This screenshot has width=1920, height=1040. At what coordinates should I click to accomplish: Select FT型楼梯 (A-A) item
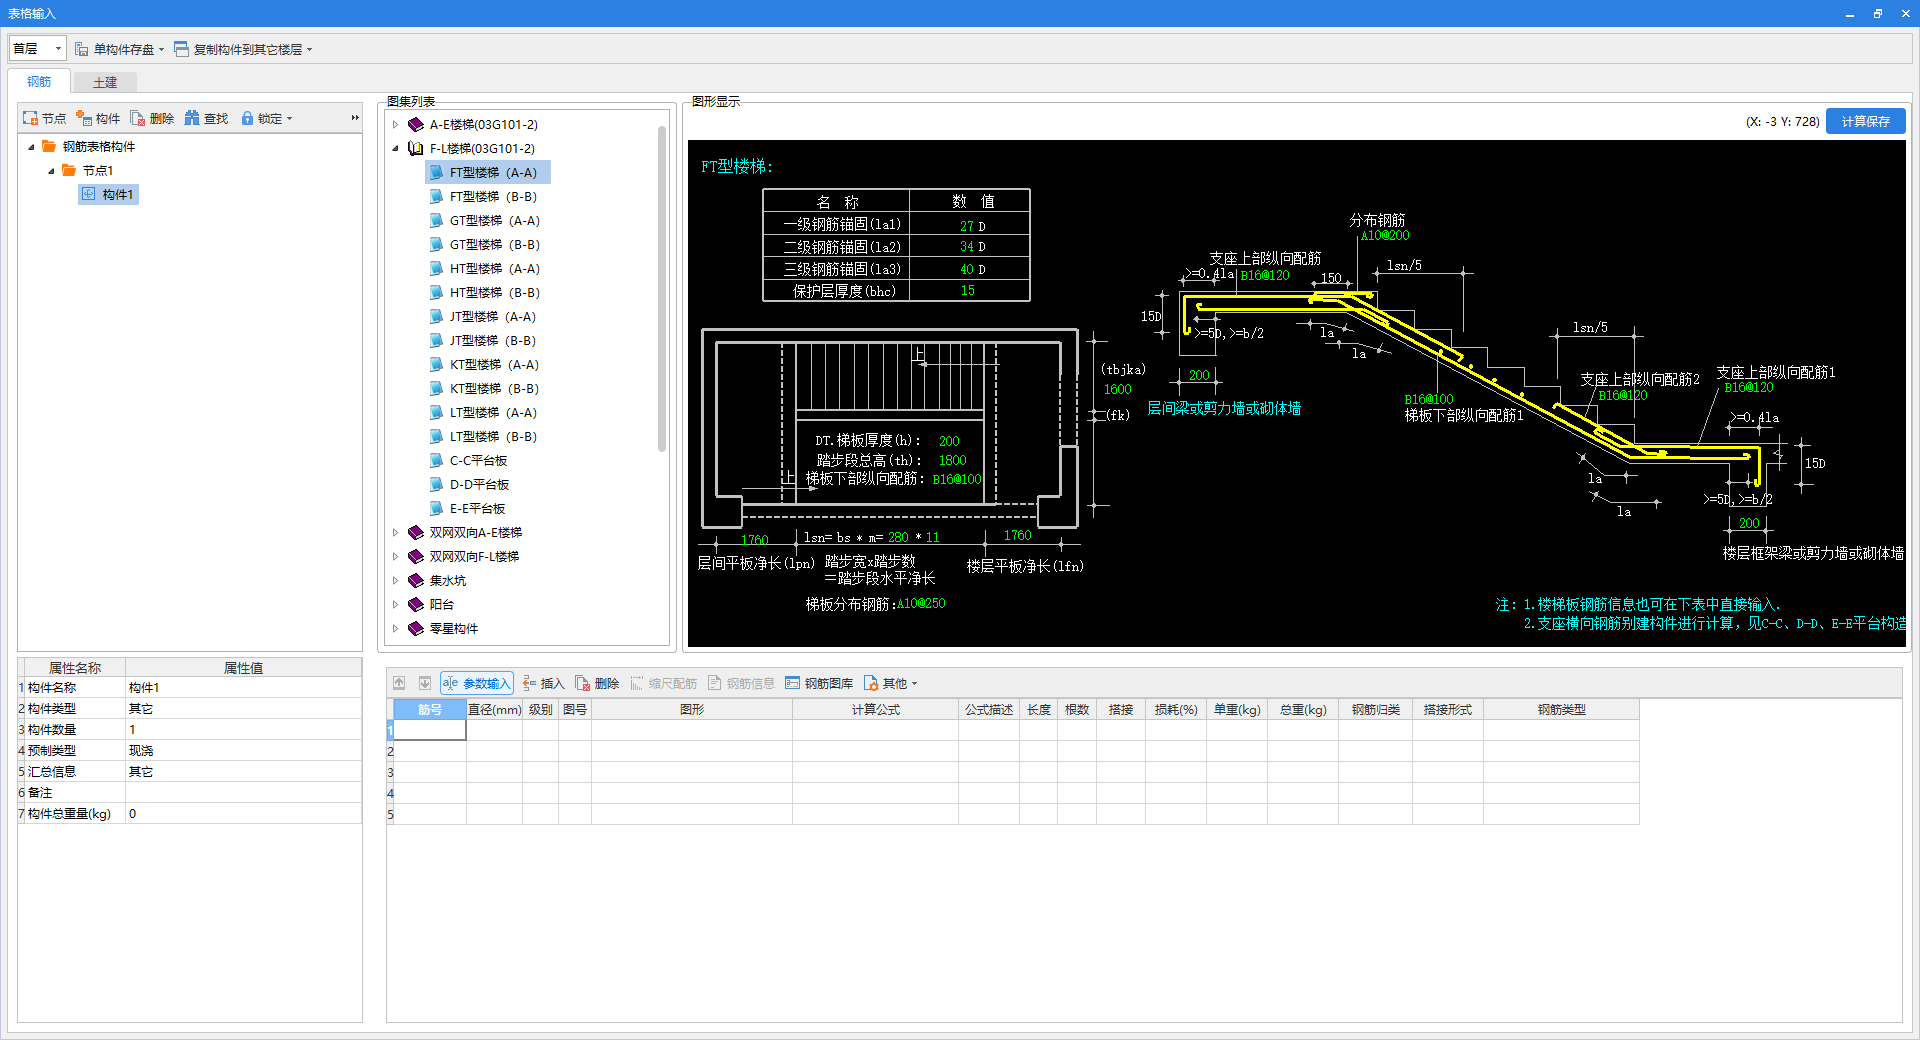pos(488,173)
